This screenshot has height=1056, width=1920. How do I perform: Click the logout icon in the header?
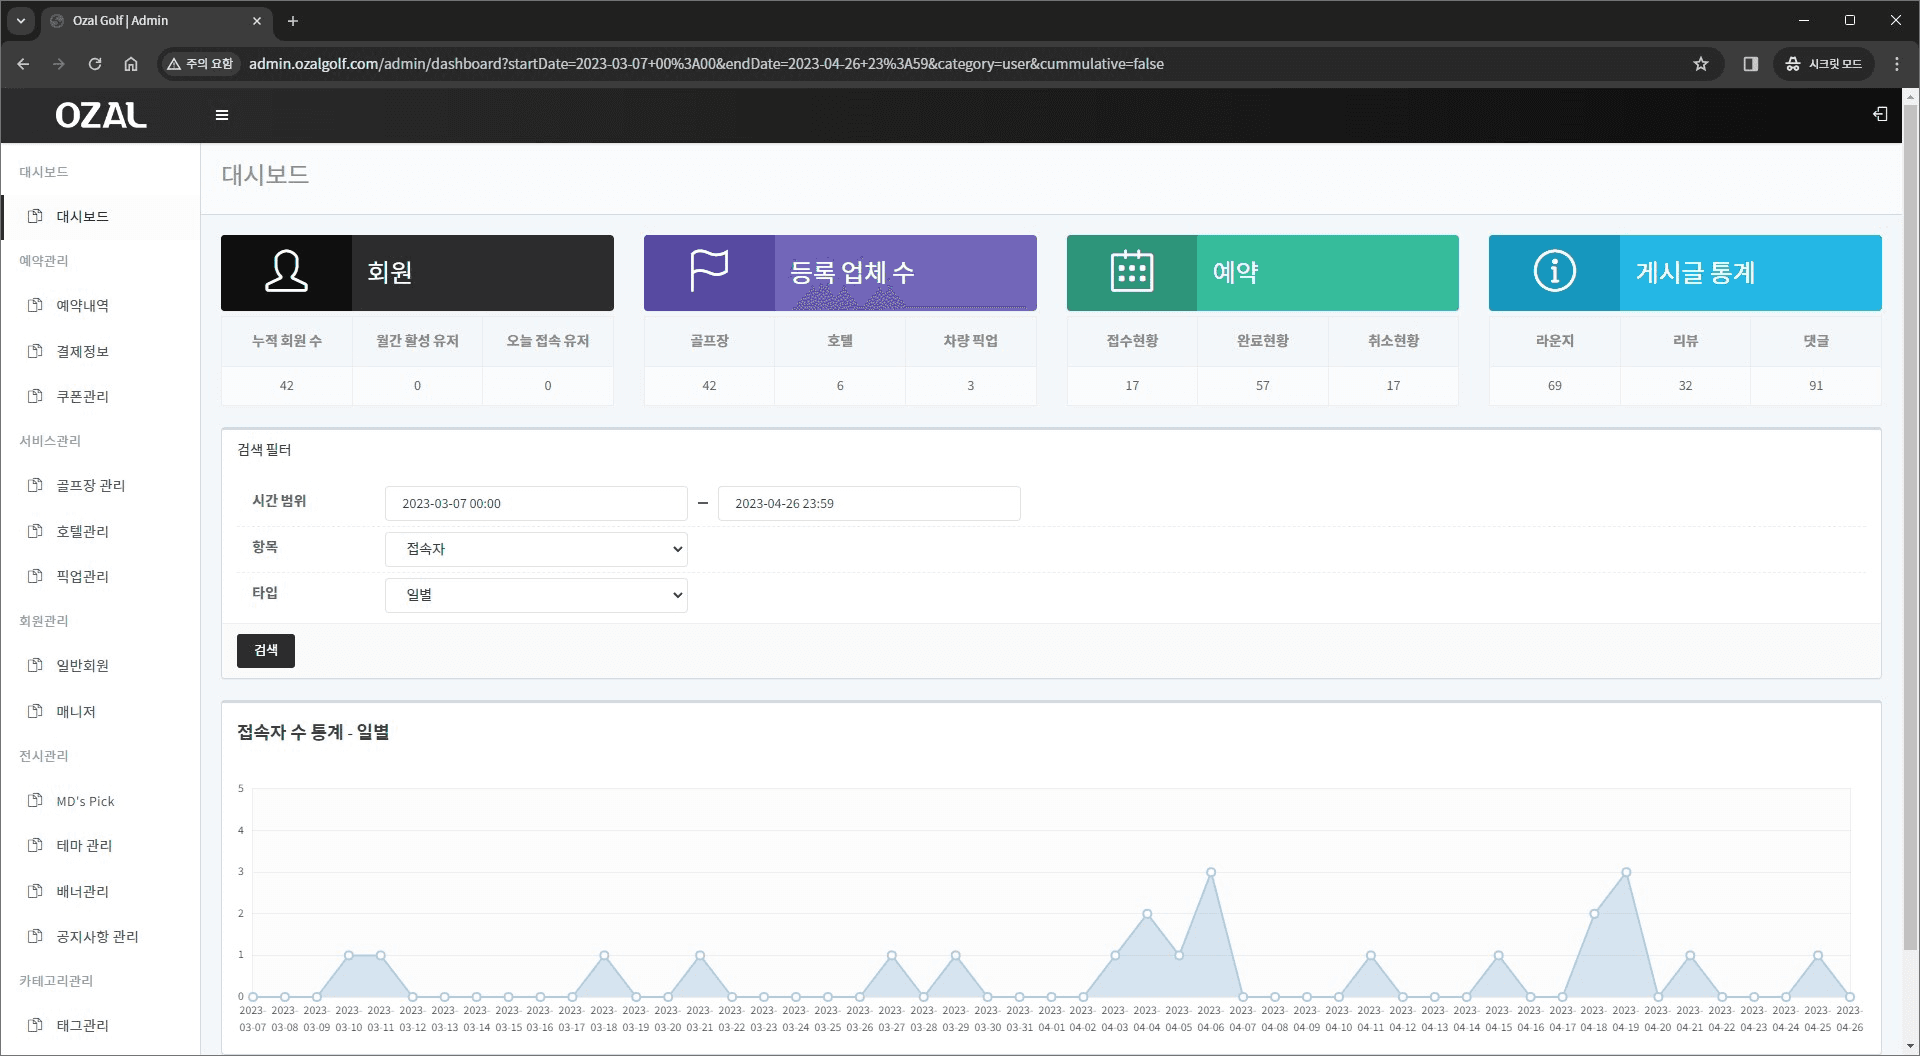coord(1879,114)
